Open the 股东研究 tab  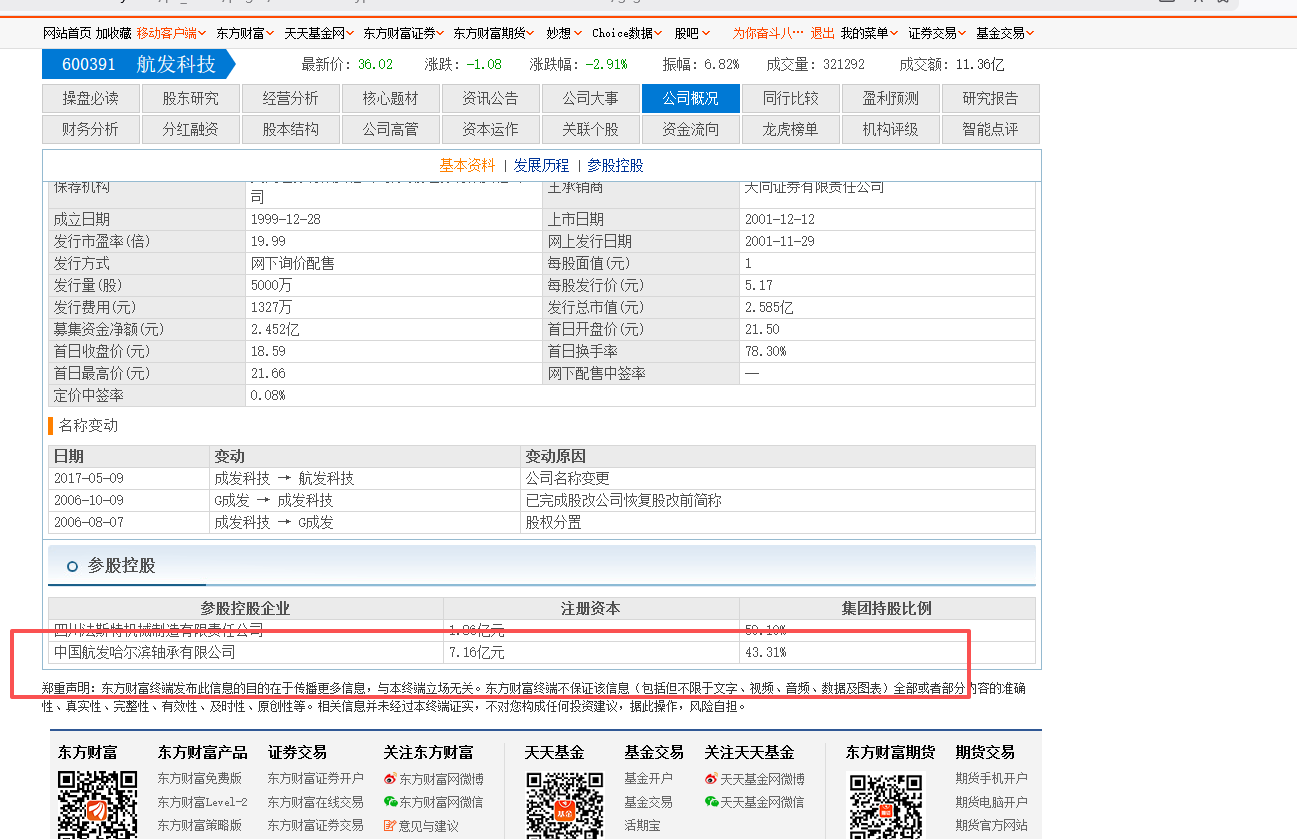point(191,98)
